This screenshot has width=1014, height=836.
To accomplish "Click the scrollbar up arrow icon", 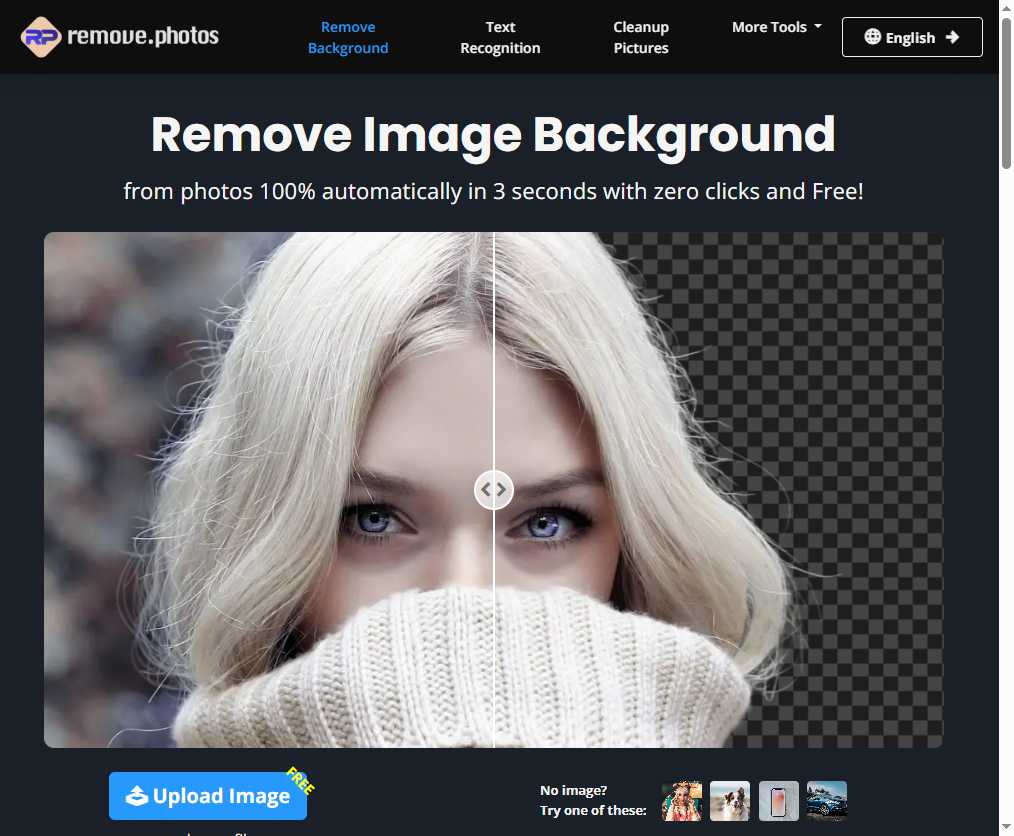I will 1006,8.
